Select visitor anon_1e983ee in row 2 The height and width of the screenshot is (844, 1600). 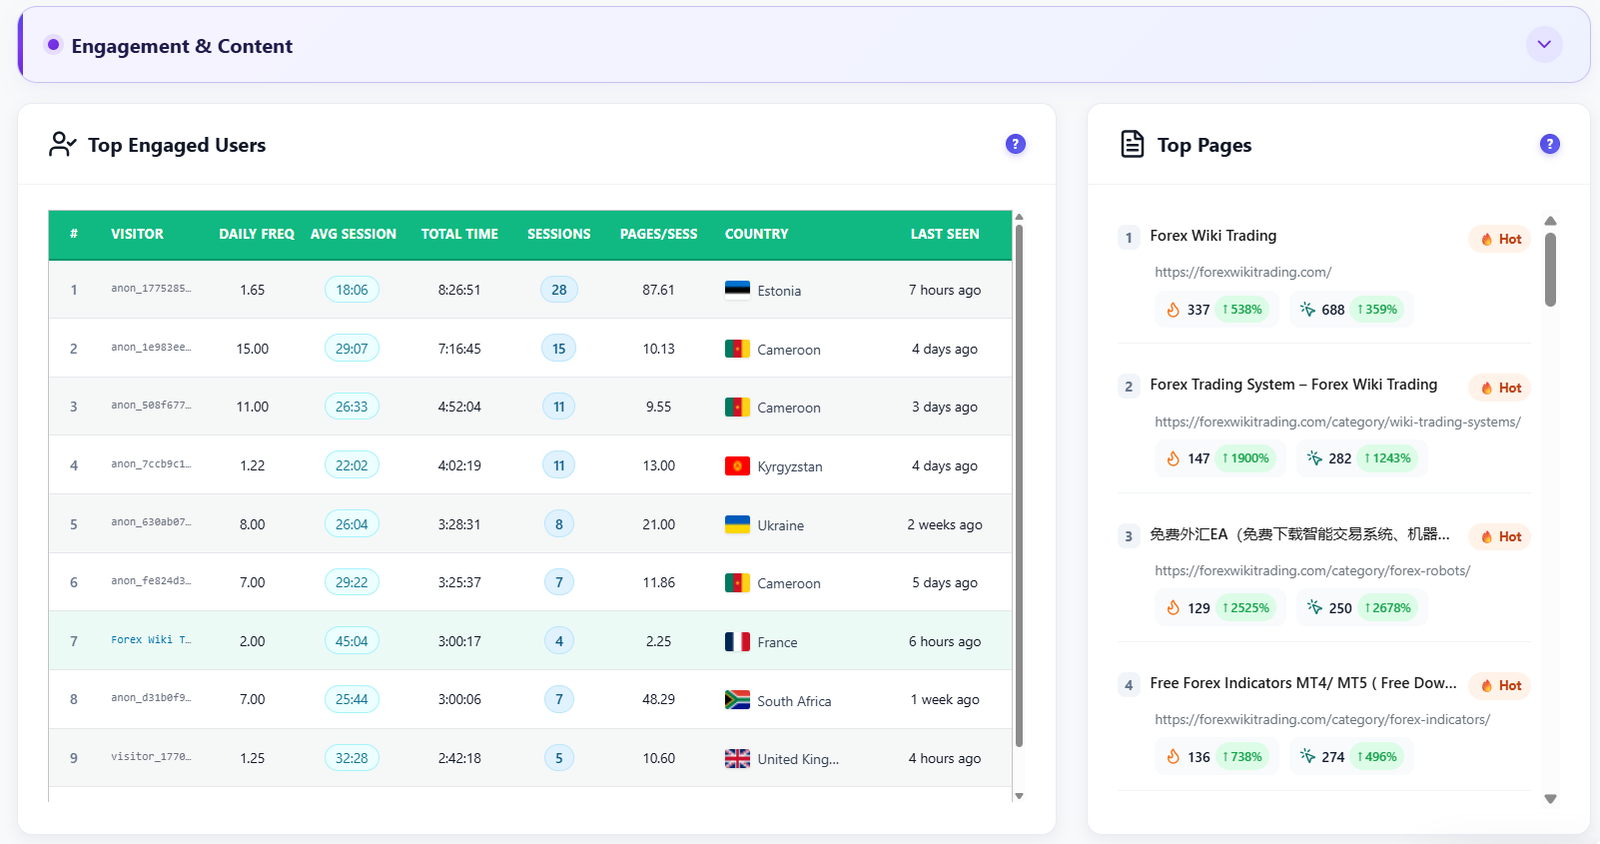[x=151, y=347]
